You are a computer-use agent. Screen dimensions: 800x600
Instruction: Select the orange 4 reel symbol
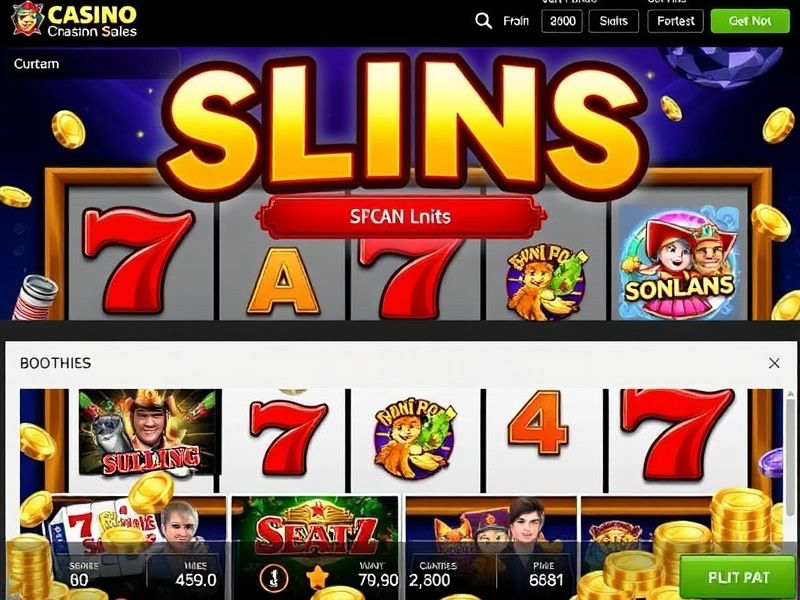538,423
